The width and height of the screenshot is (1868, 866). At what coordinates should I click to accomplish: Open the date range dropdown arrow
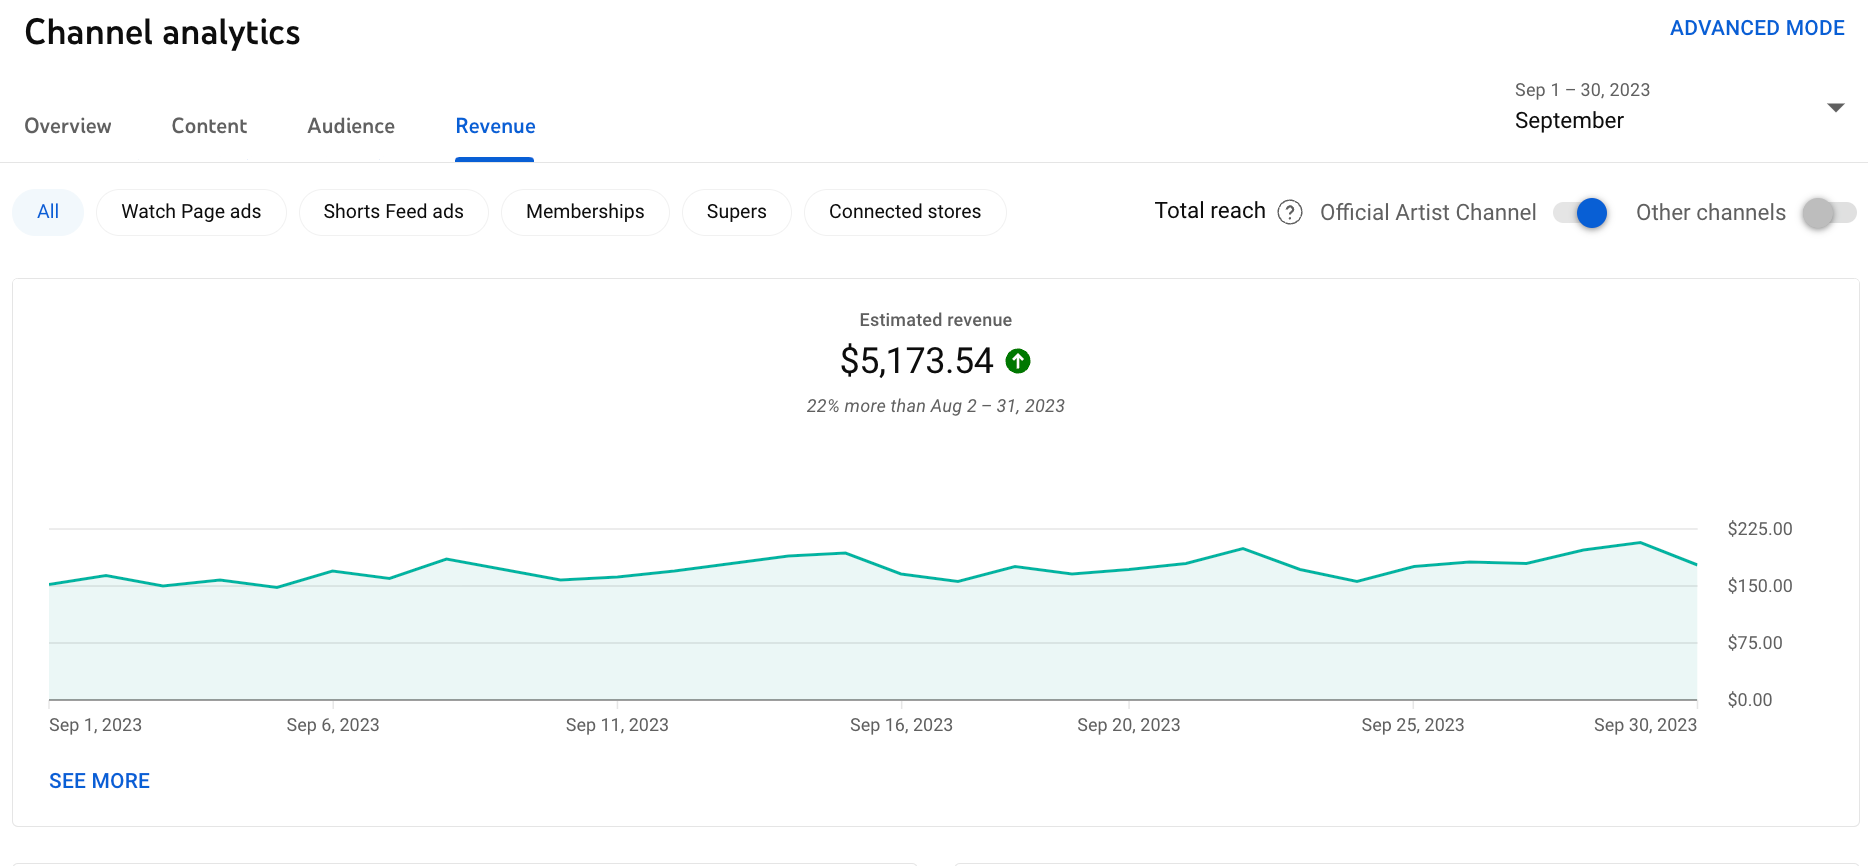click(x=1835, y=107)
